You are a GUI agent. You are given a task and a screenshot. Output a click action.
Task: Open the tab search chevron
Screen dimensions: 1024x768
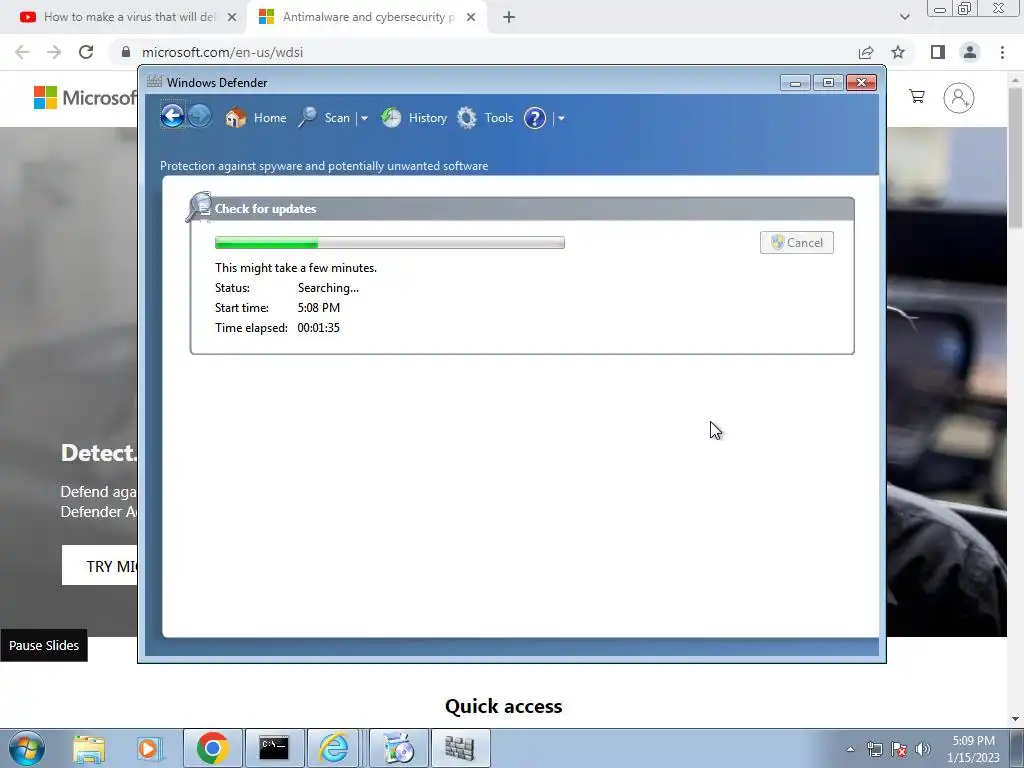904,17
